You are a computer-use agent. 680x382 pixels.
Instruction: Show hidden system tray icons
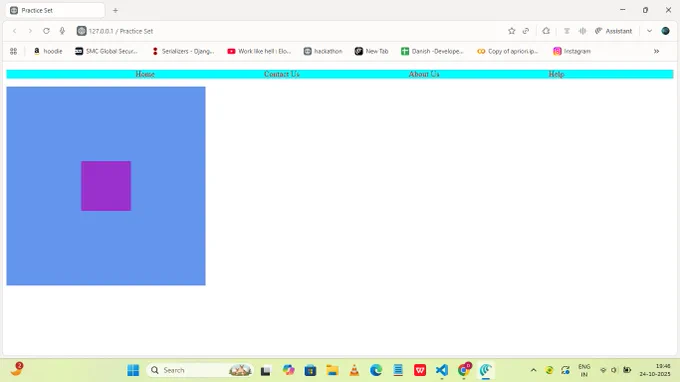pos(533,370)
